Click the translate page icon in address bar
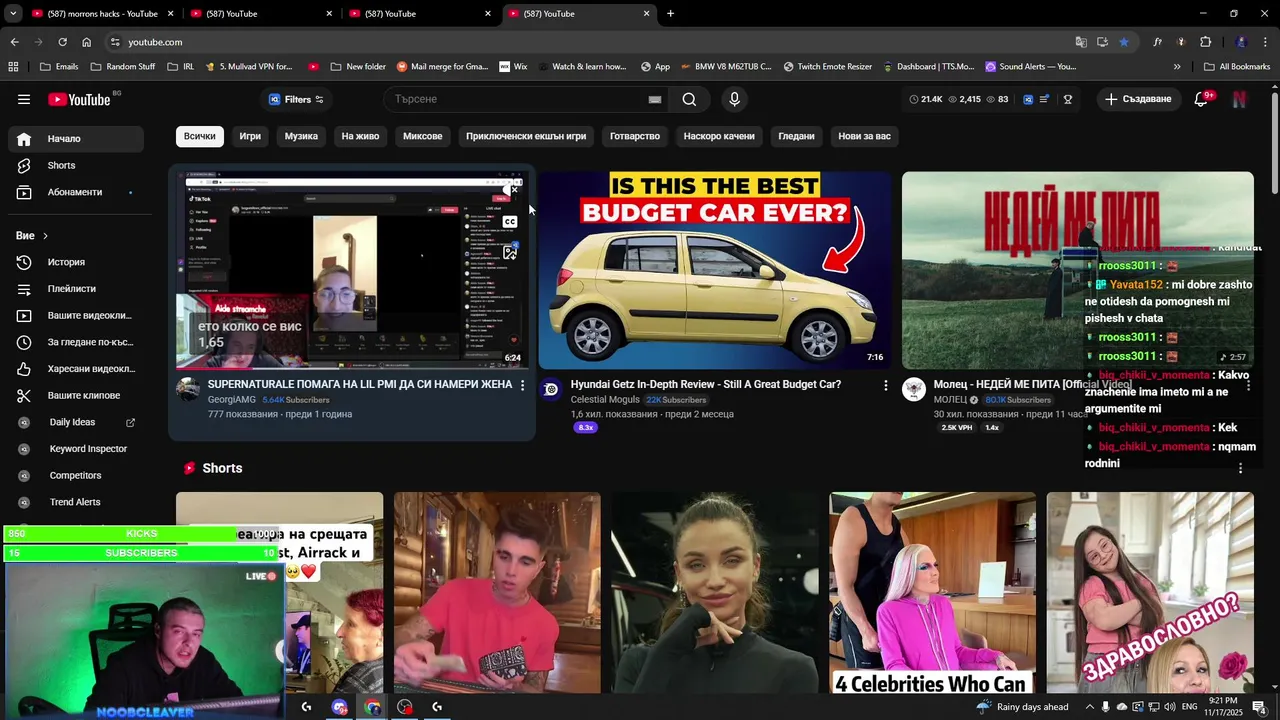The height and width of the screenshot is (720, 1280). pyautogui.click(x=1081, y=42)
